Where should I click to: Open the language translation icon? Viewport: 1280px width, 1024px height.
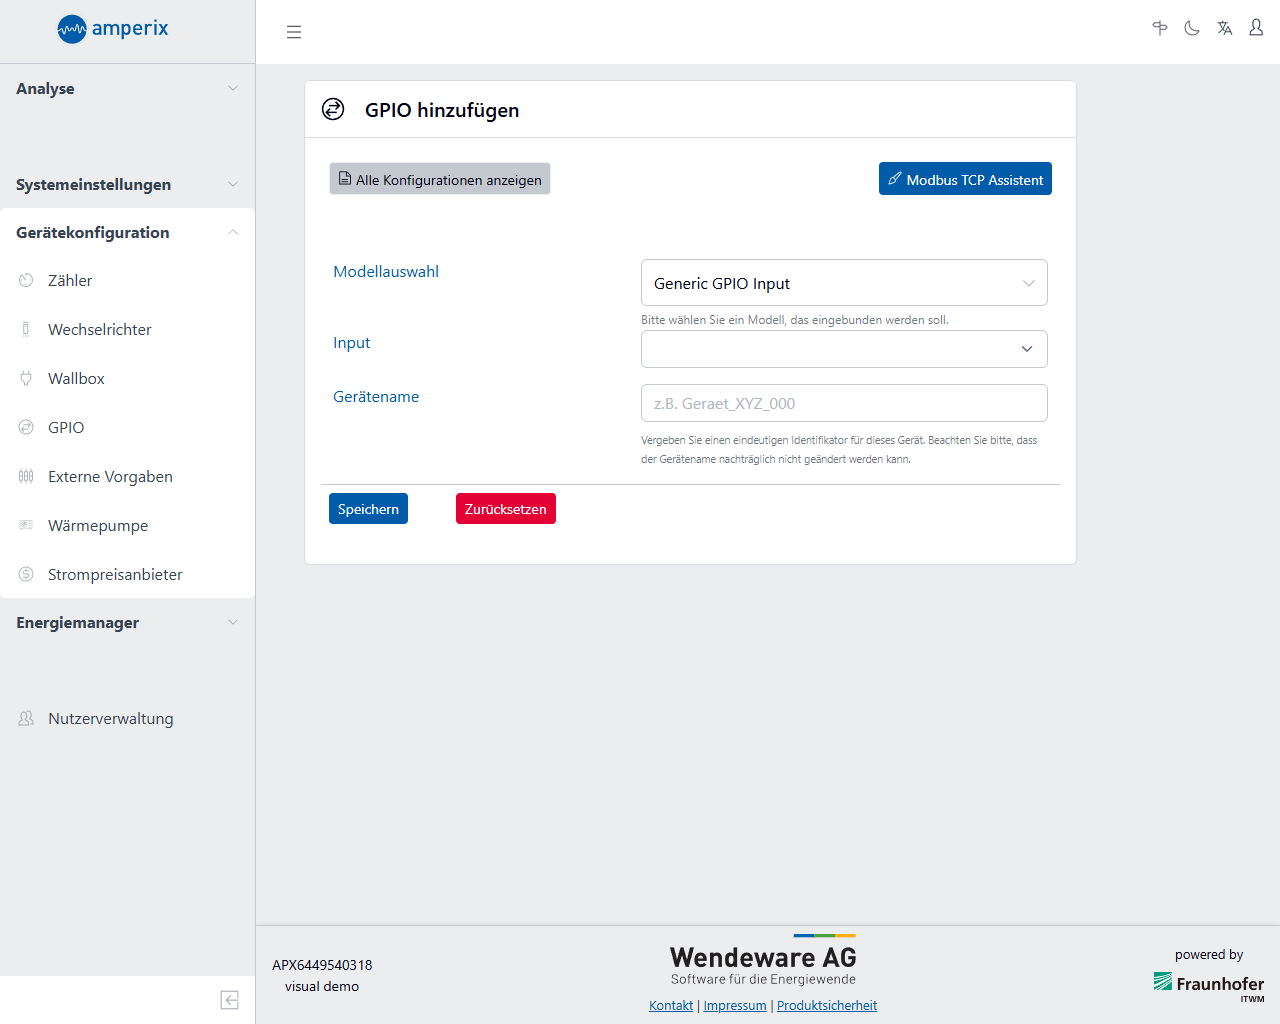click(x=1224, y=29)
